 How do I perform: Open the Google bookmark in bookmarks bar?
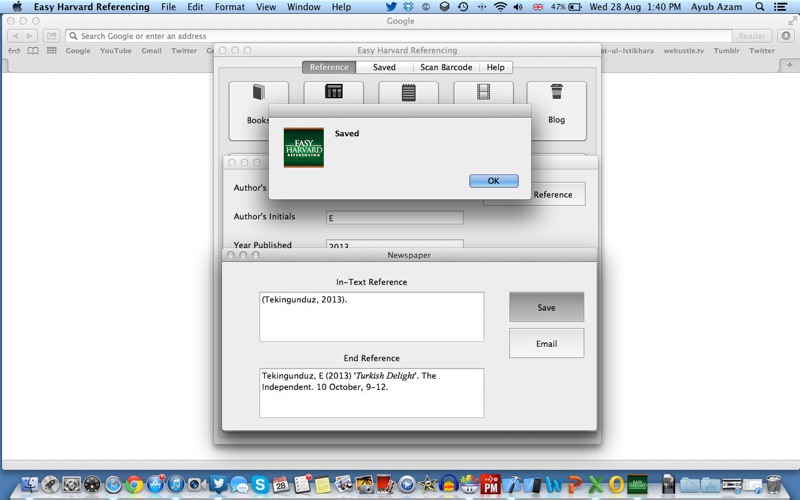point(78,51)
